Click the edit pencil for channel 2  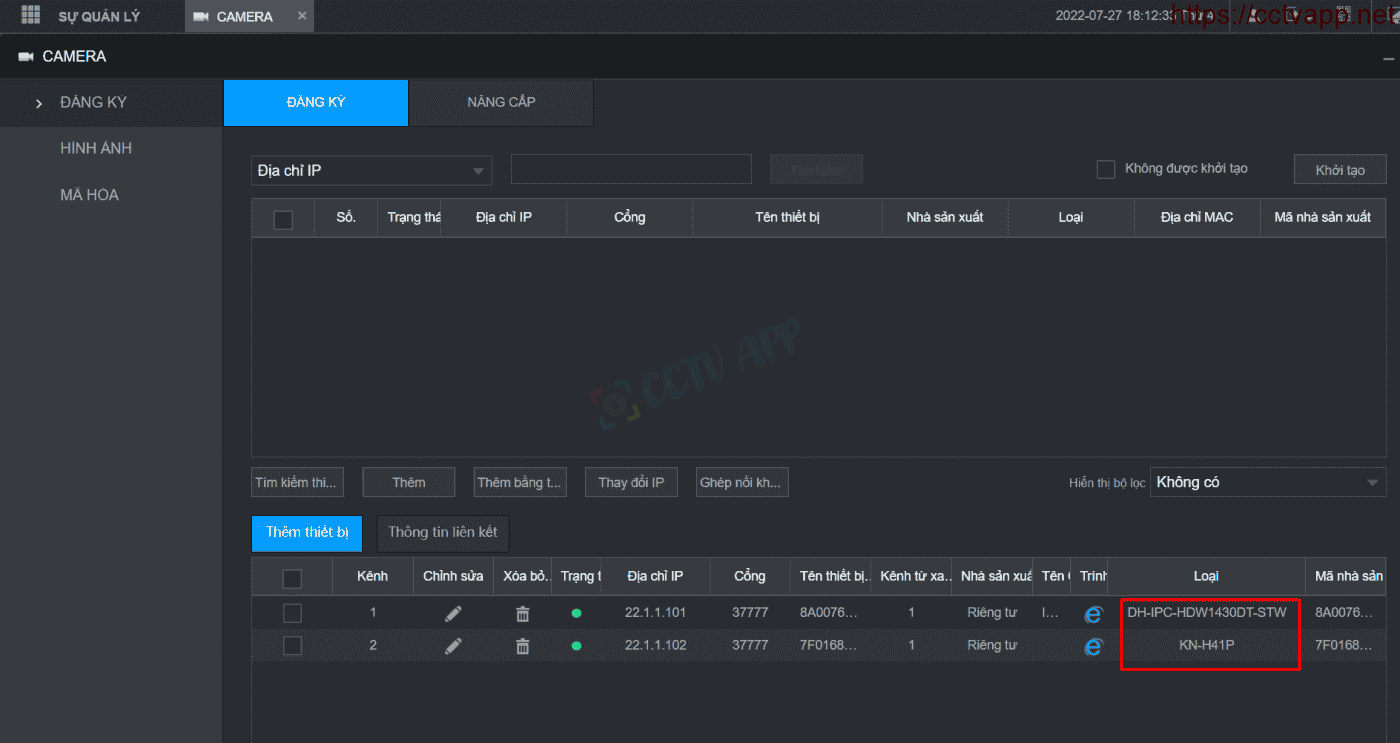[453, 646]
